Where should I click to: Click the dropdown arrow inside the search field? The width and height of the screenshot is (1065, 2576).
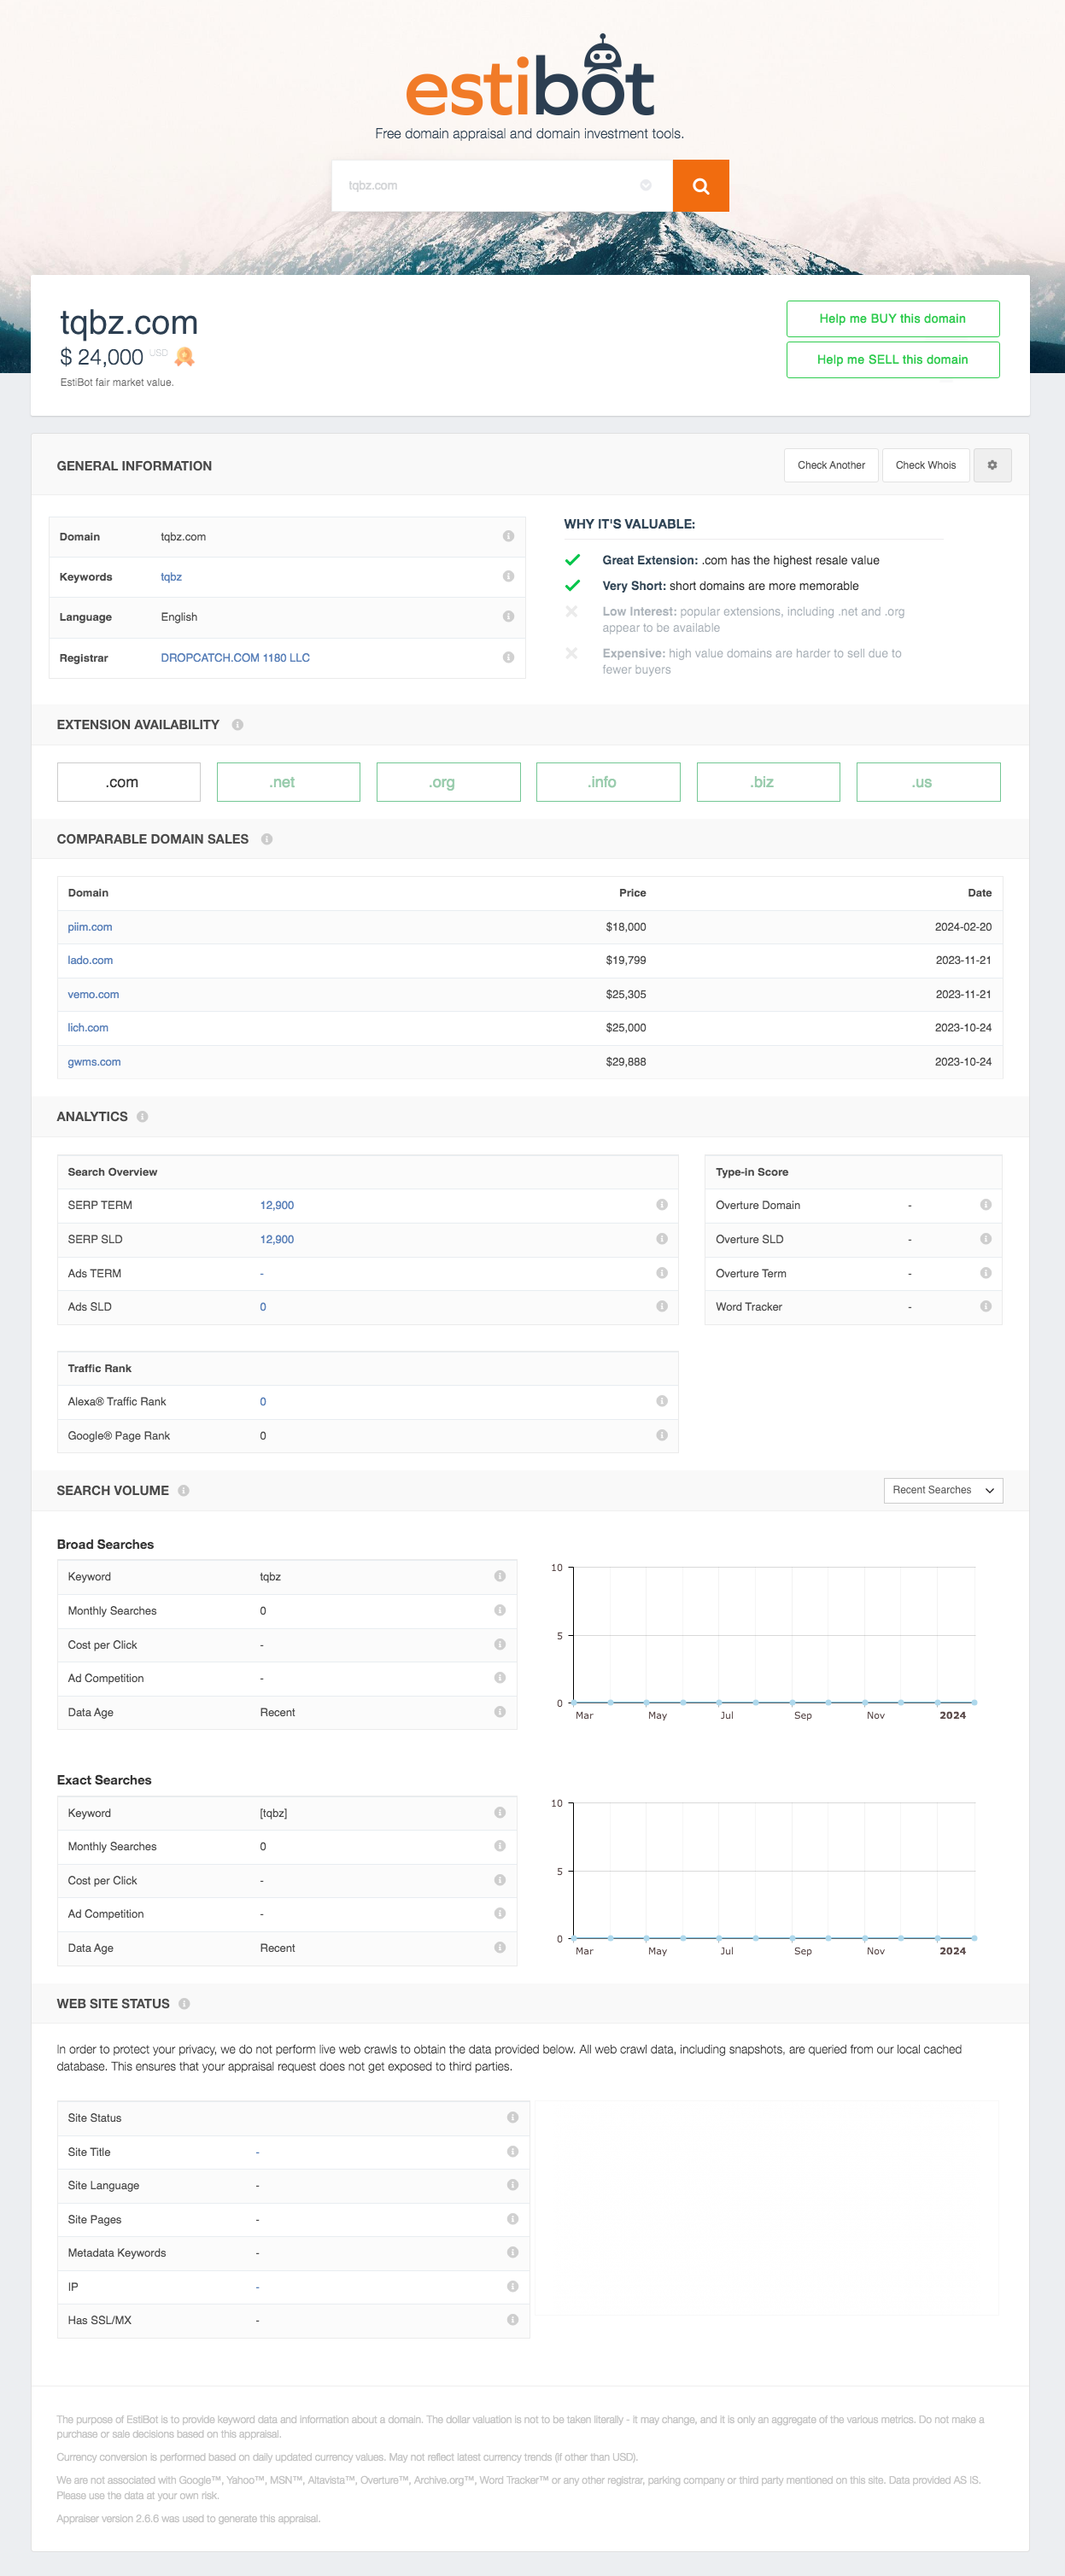click(x=646, y=185)
